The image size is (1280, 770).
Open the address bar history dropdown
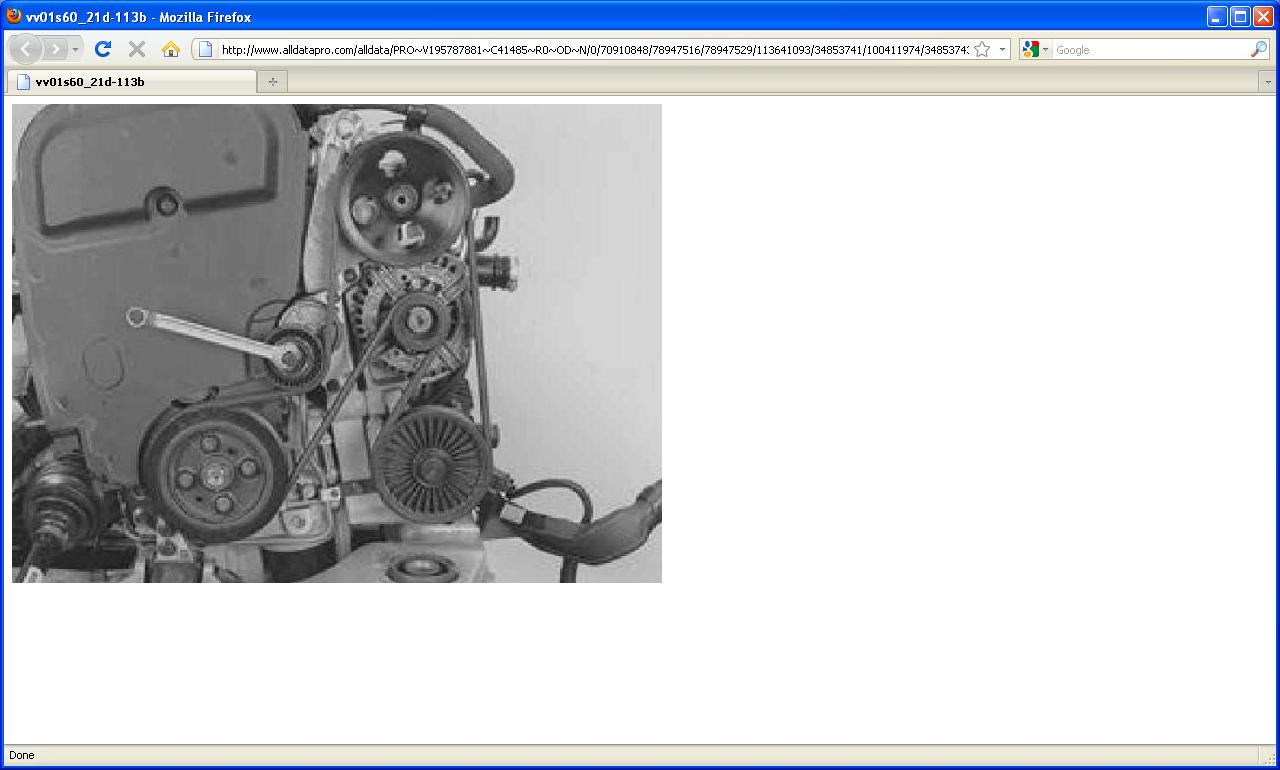1002,49
